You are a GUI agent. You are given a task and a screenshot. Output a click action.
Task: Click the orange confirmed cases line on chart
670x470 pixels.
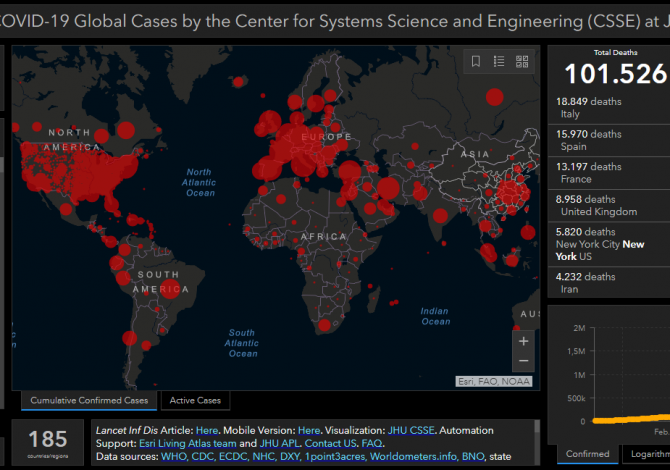632,419
